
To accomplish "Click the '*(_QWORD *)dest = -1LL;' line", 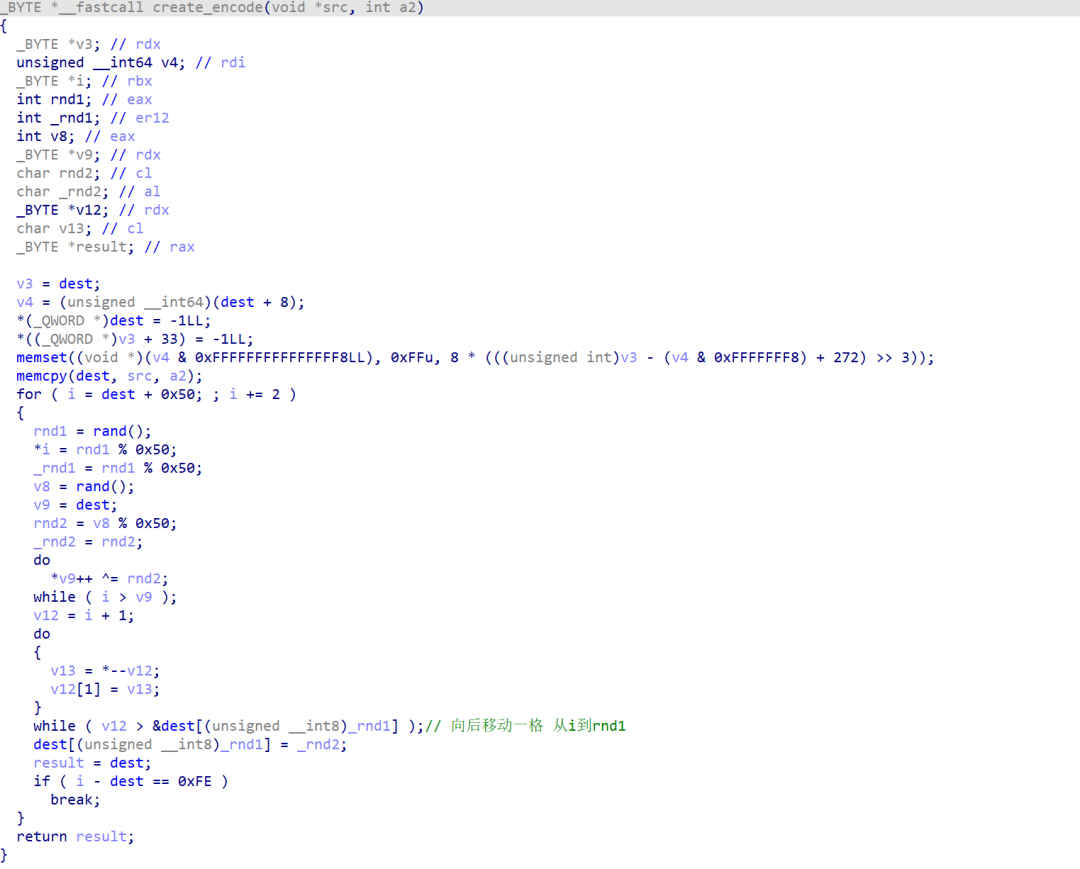I will click(x=114, y=321).
